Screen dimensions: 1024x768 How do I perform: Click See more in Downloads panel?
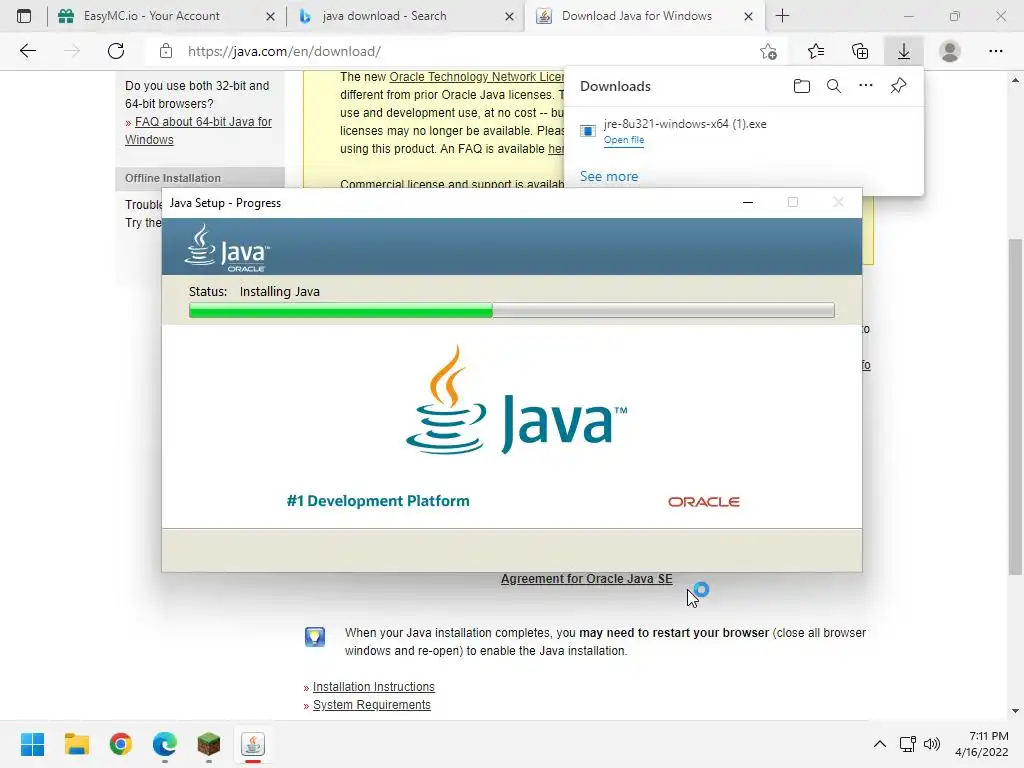point(609,176)
